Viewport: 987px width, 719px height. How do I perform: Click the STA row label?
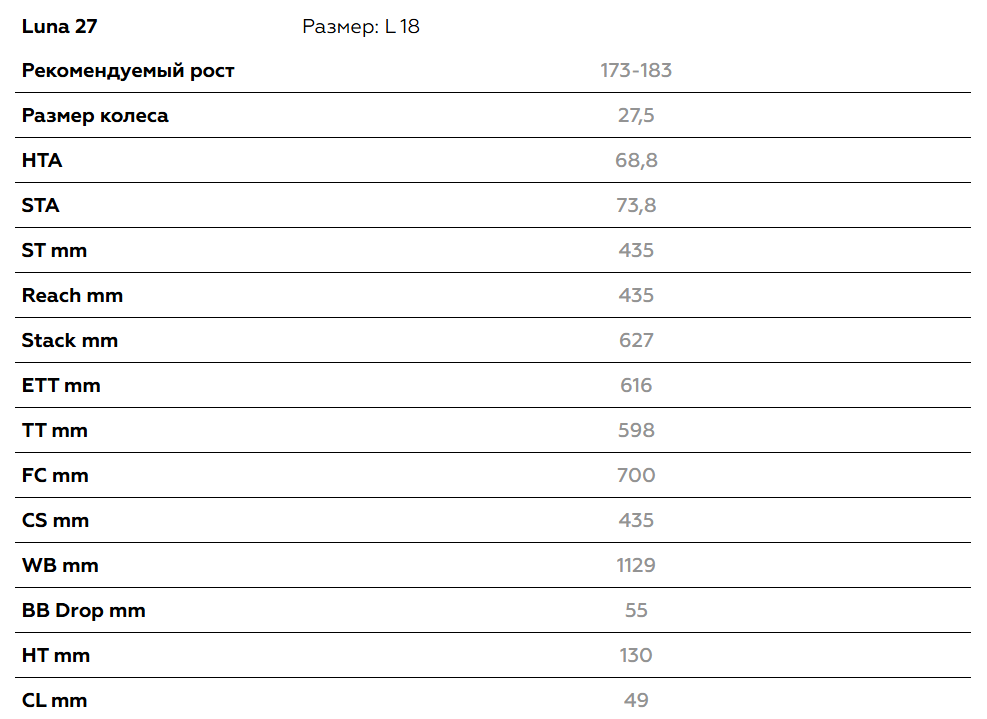[41, 206]
